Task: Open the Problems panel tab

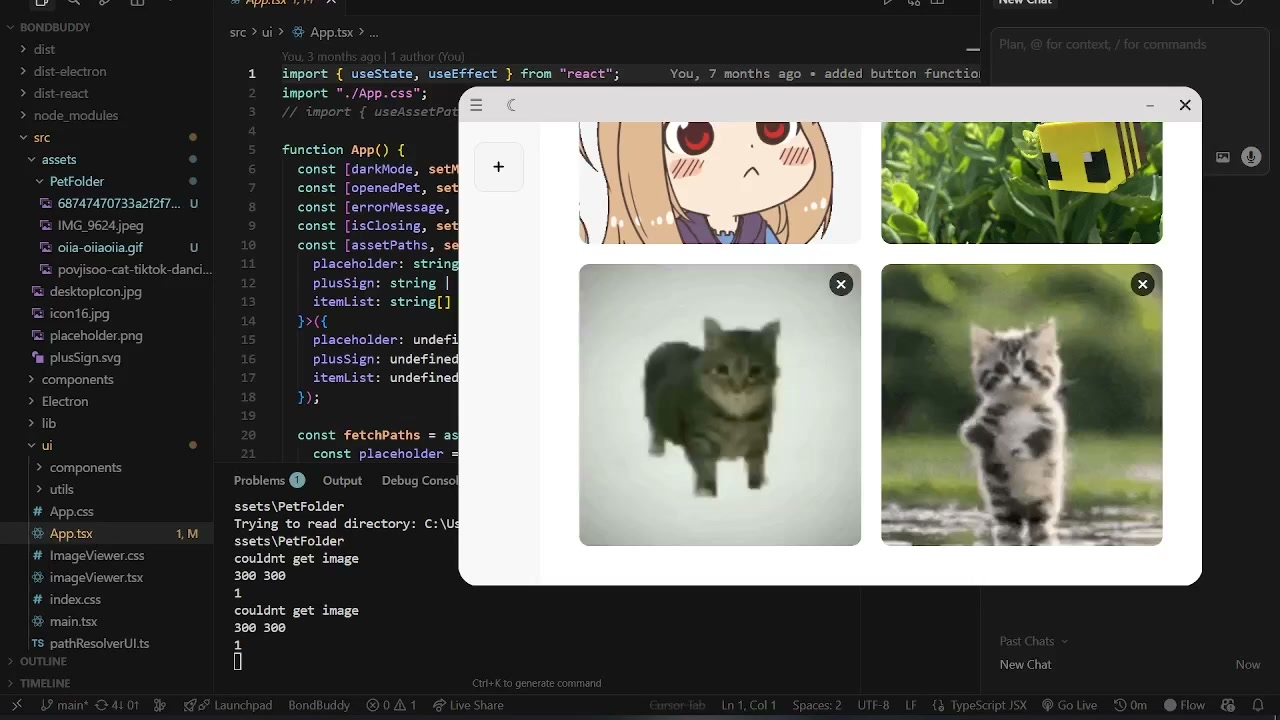Action: (260, 480)
